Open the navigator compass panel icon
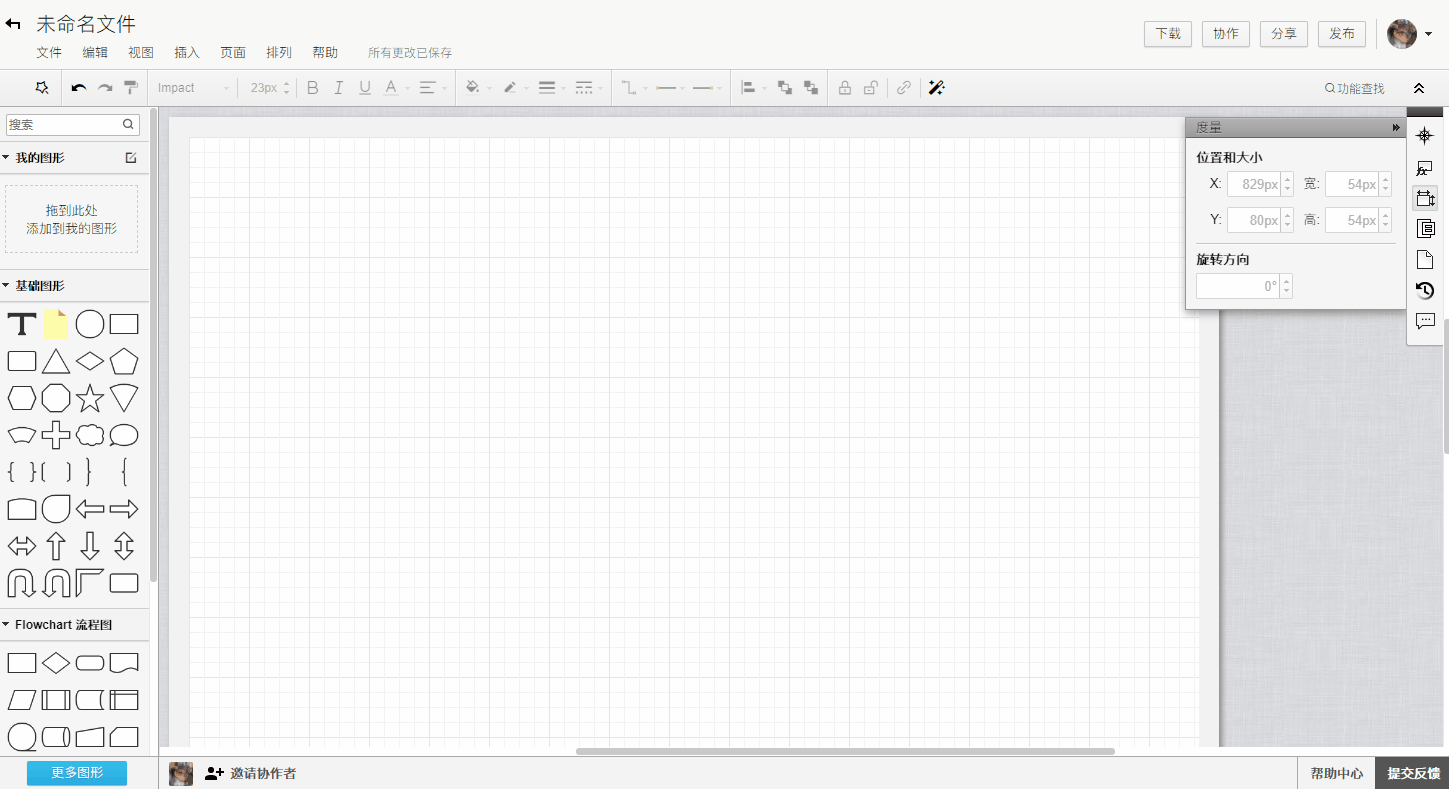1449x789 pixels. [x=1425, y=136]
